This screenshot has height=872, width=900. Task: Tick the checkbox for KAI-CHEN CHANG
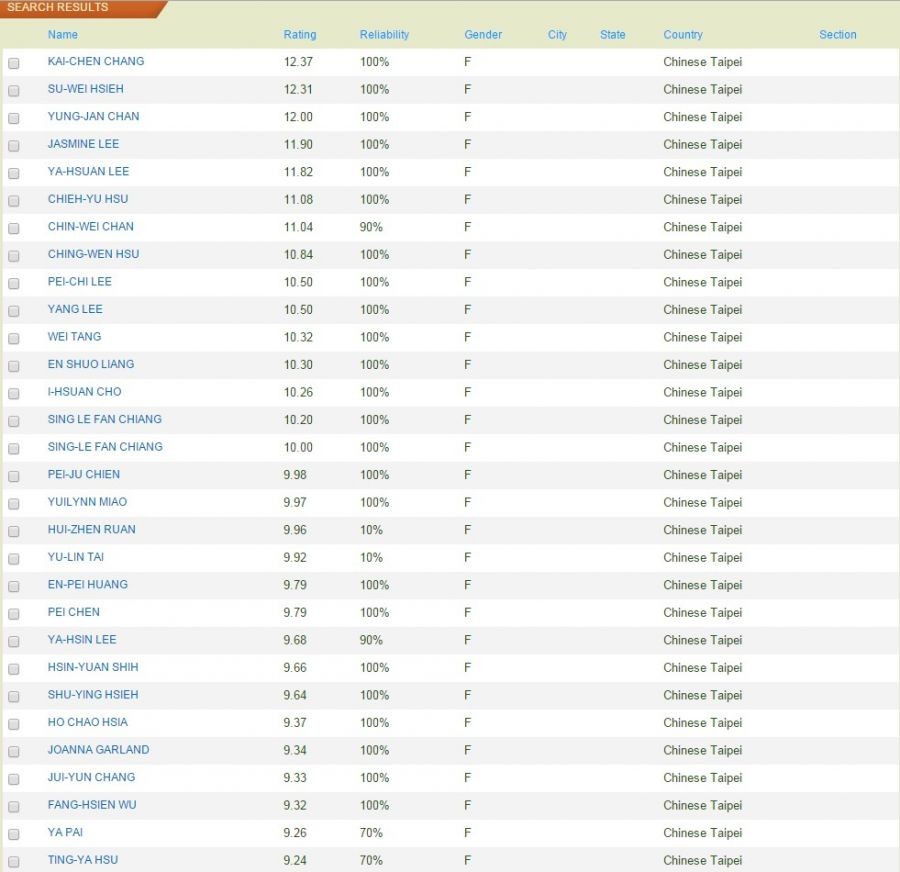pyautogui.click(x=14, y=63)
